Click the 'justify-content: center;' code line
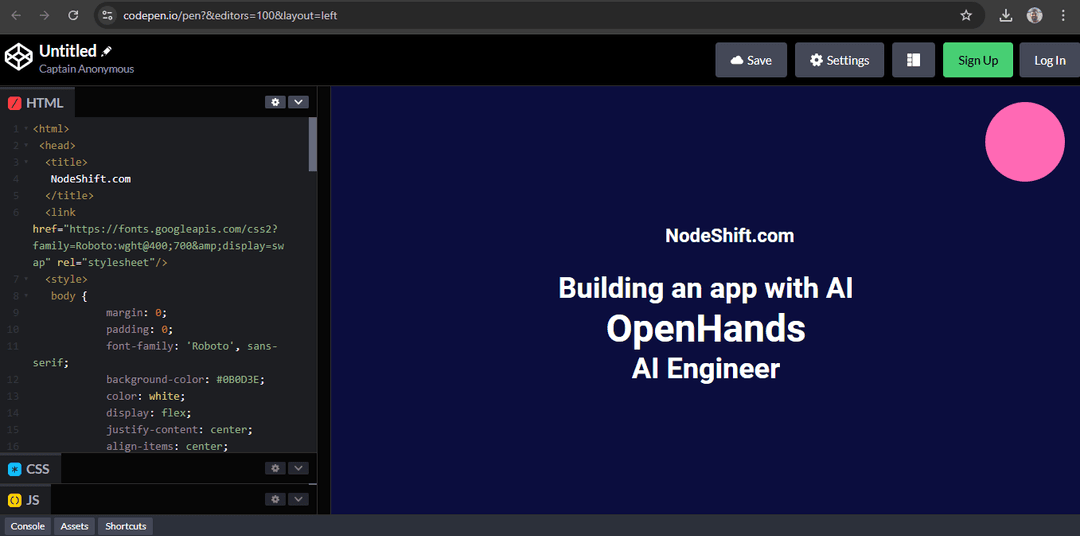The image size is (1080, 536). pyautogui.click(x=179, y=430)
